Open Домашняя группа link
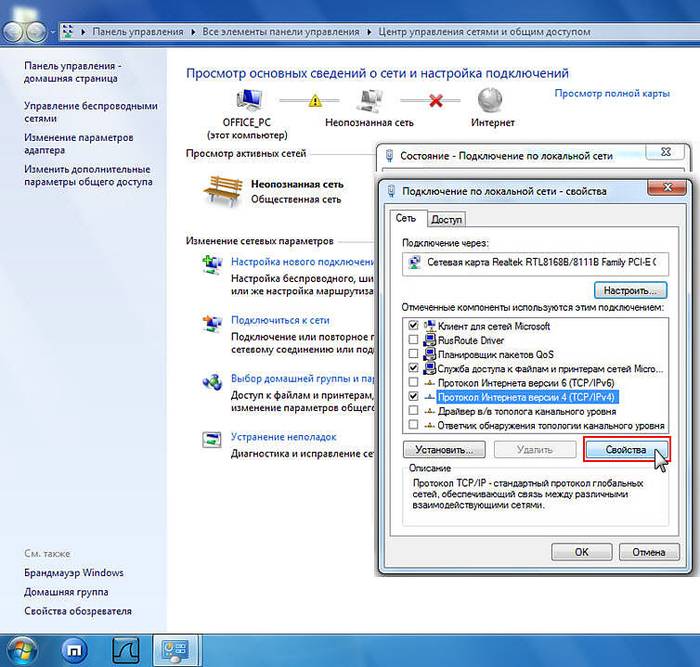Image resolution: width=700 pixels, height=667 pixels. click(66, 592)
